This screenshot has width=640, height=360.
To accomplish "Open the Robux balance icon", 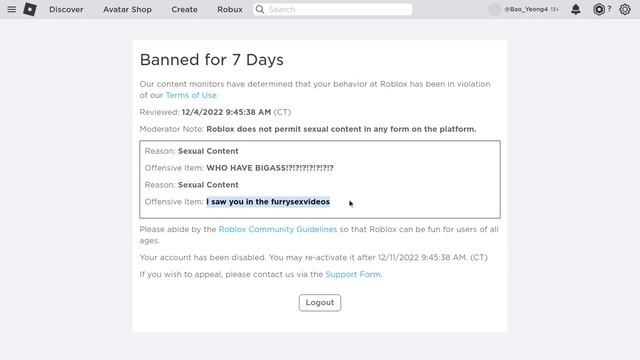I will tap(599, 9).
